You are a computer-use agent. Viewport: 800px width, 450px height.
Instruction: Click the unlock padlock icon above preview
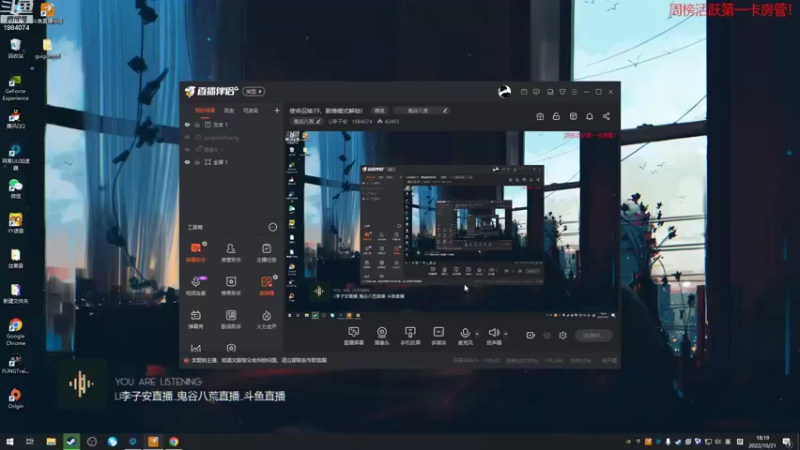[556, 116]
